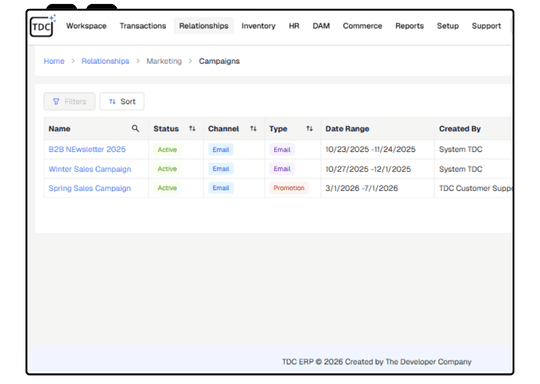This screenshot has width=540, height=384.
Task: Sort by the Channel column arrows
Action: (253, 128)
